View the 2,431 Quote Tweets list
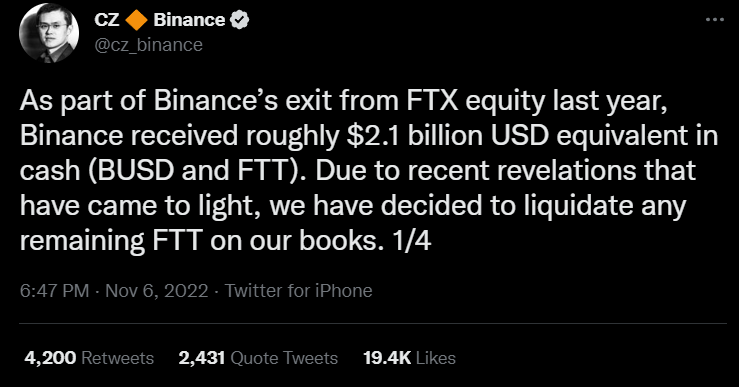Image resolution: width=739 pixels, height=387 pixels. [258, 358]
